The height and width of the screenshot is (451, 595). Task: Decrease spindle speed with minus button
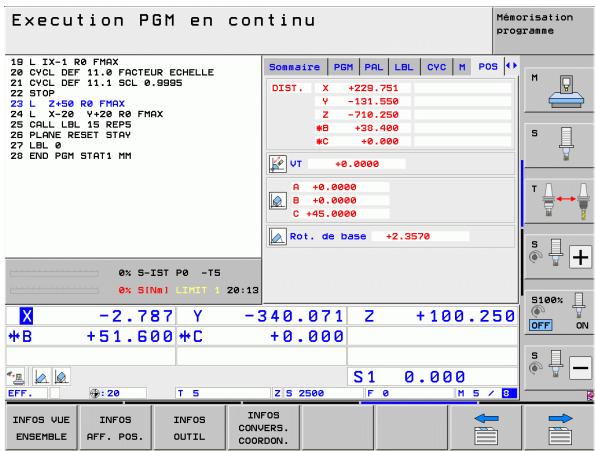[x=580, y=368]
